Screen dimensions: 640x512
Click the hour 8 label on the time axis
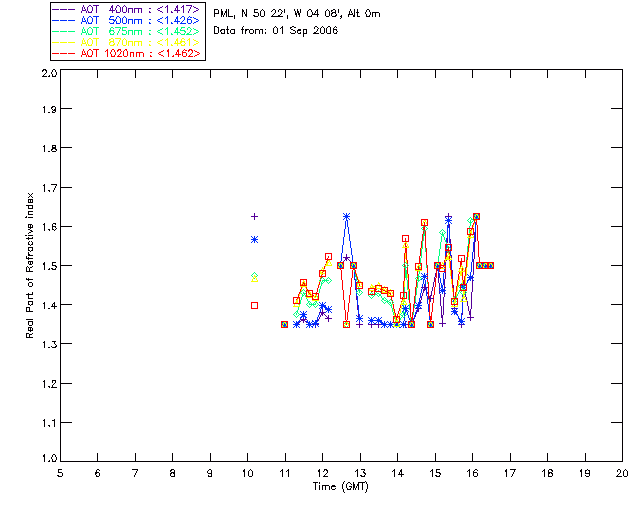click(173, 473)
